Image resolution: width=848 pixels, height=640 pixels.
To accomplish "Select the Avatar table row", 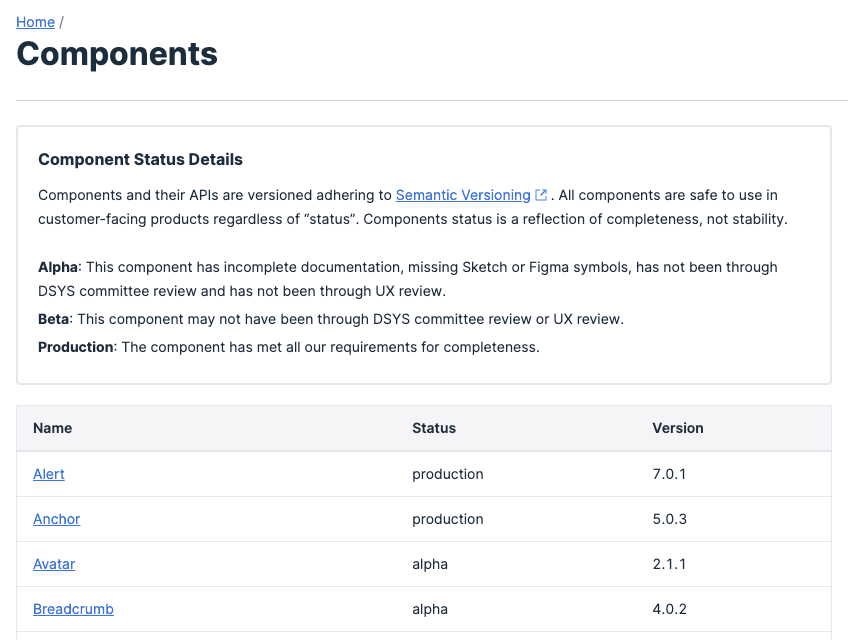I will [300, 564].
